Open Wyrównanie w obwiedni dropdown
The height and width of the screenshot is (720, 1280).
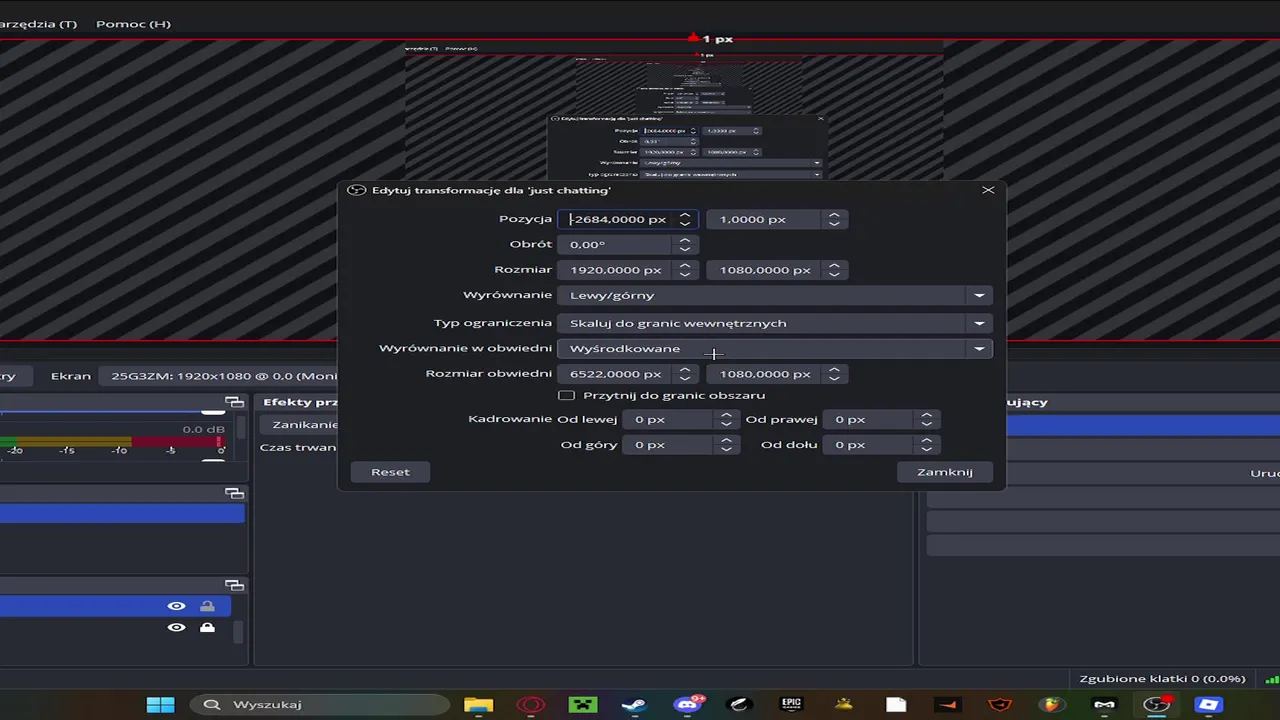point(775,348)
